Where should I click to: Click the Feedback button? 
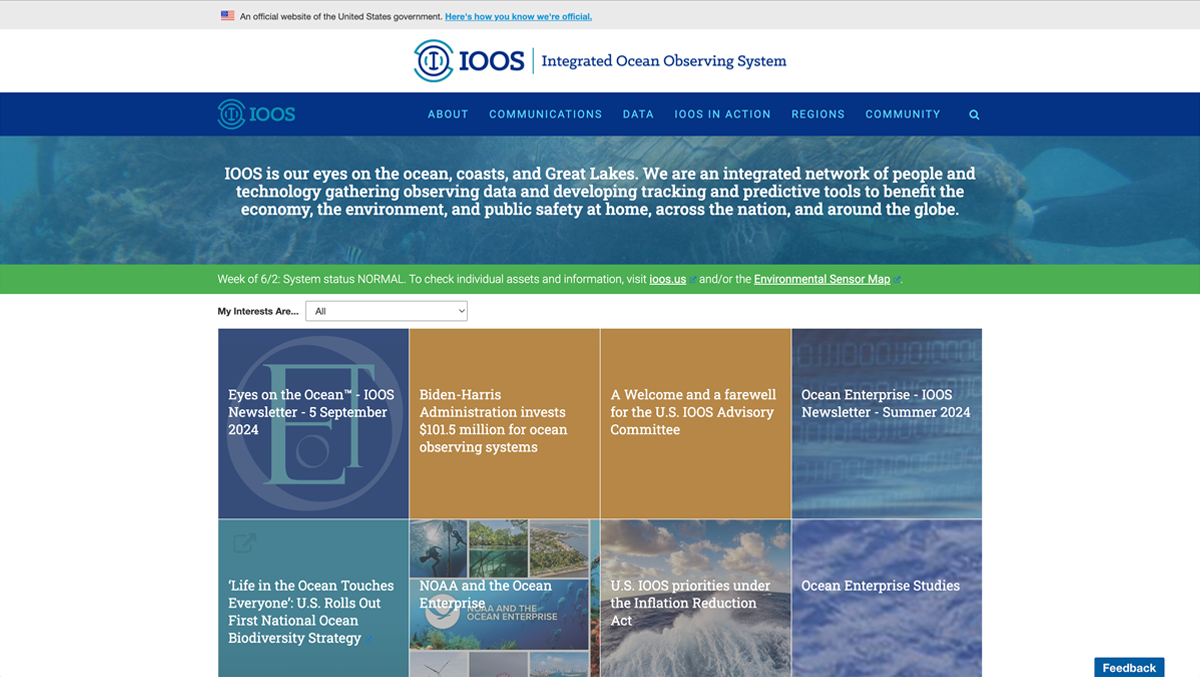1129,668
